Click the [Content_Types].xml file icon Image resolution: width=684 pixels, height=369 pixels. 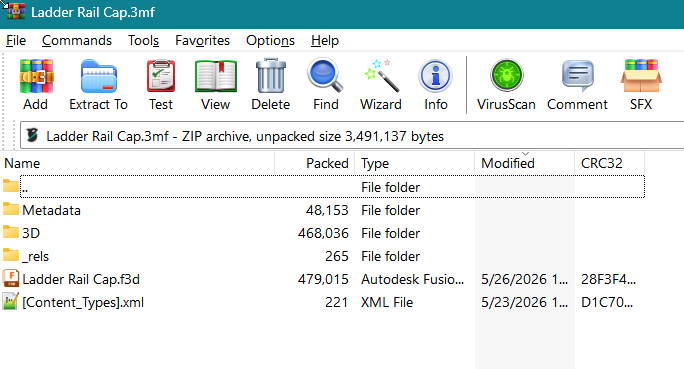point(11,301)
